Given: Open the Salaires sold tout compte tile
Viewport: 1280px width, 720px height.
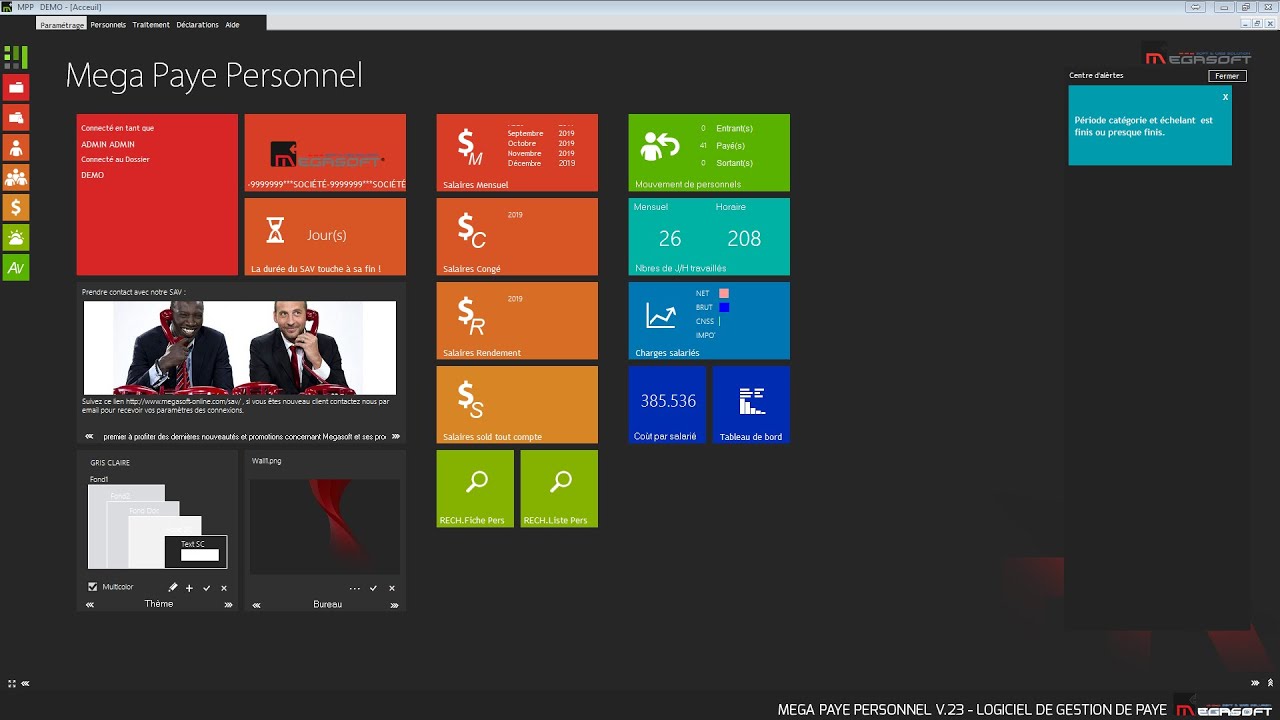Looking at the screenshot, I should [517, 404].
